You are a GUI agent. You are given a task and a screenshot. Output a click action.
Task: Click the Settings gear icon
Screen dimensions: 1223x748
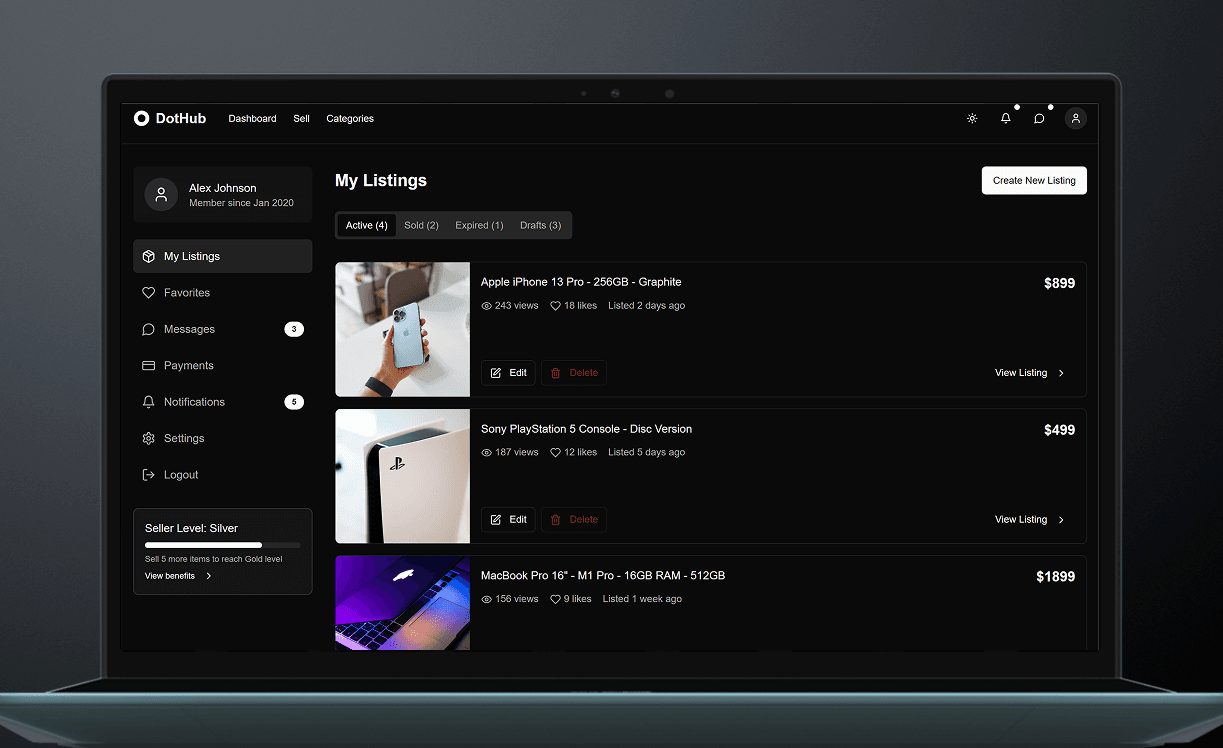tap(148, 438)
